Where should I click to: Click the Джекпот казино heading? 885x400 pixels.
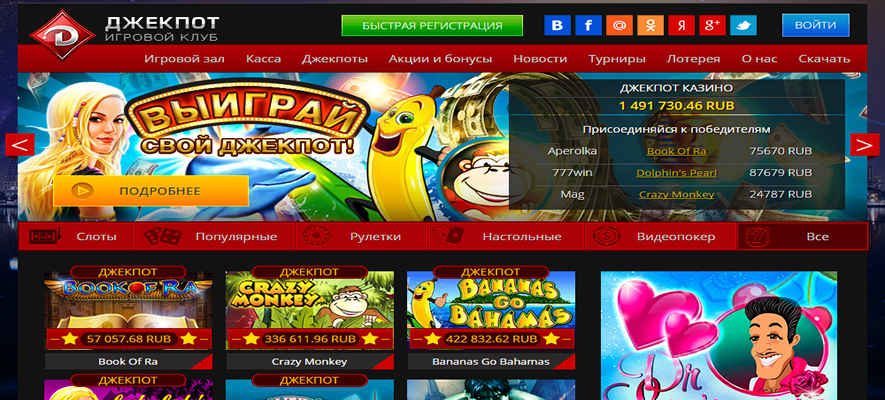pos(677,88)
